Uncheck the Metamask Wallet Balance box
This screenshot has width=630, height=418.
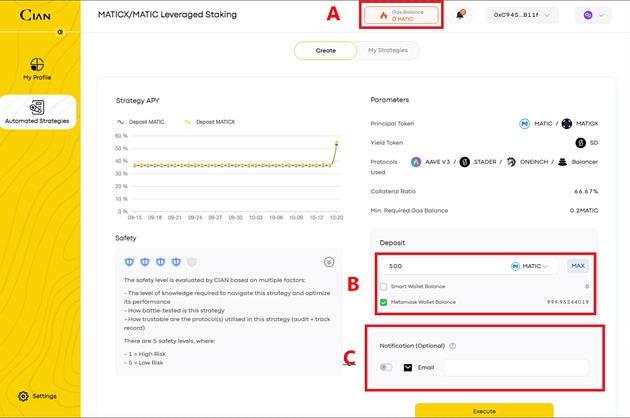click(385, 302)
